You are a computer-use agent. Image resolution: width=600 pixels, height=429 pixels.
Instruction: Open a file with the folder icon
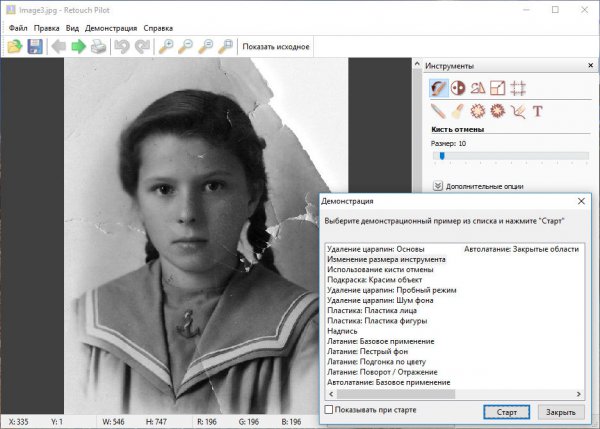(15, 47)
